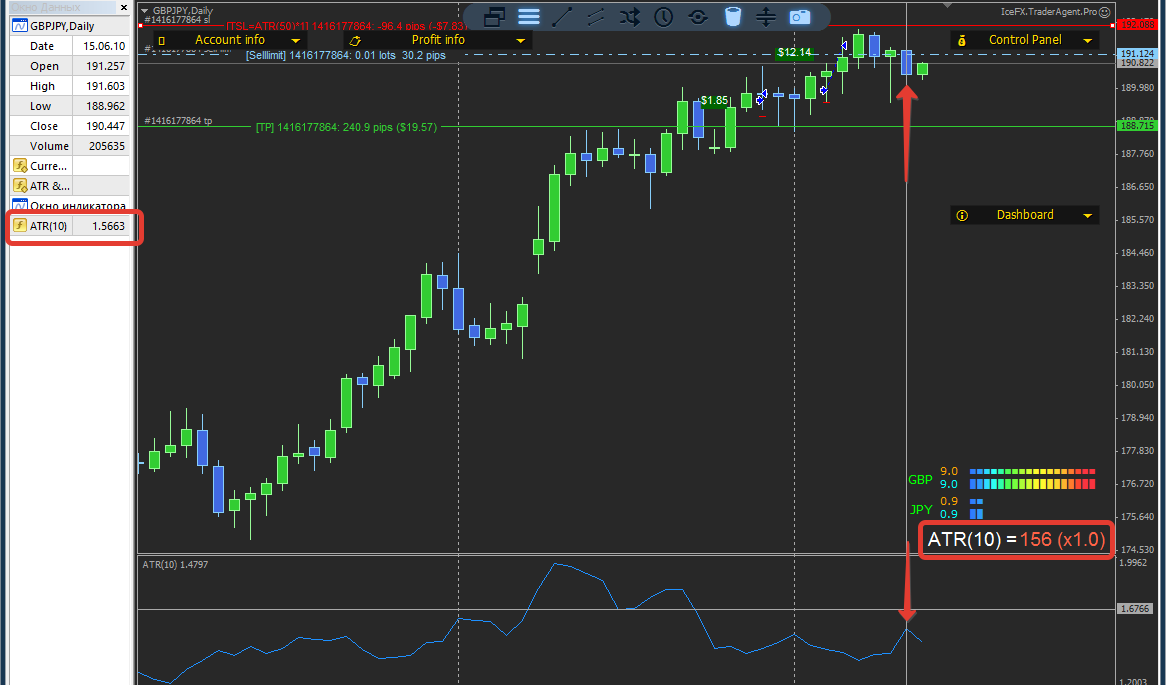Click the Окно индикатора row text
The image size is (1166, 685).
pos(78,206)
